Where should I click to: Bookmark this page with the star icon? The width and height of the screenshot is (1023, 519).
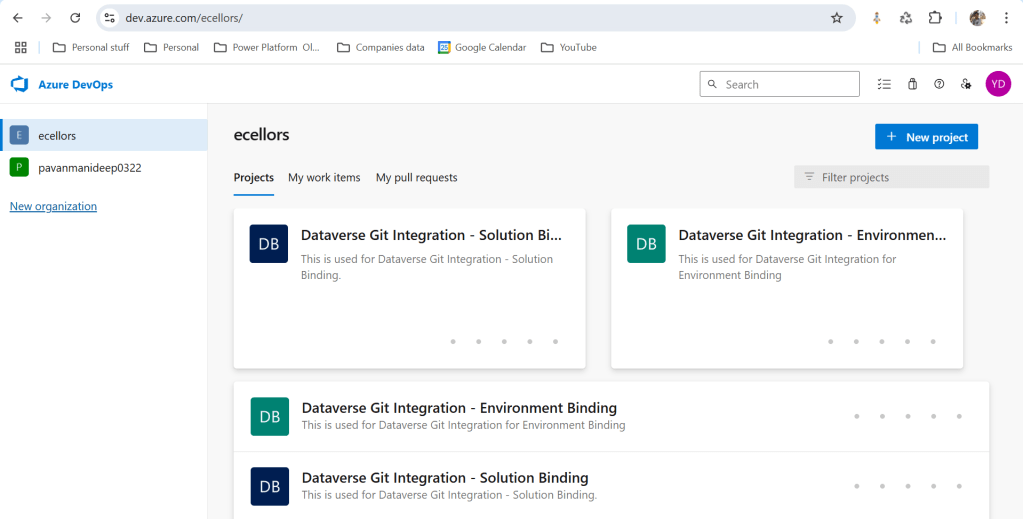click(837, 18)
